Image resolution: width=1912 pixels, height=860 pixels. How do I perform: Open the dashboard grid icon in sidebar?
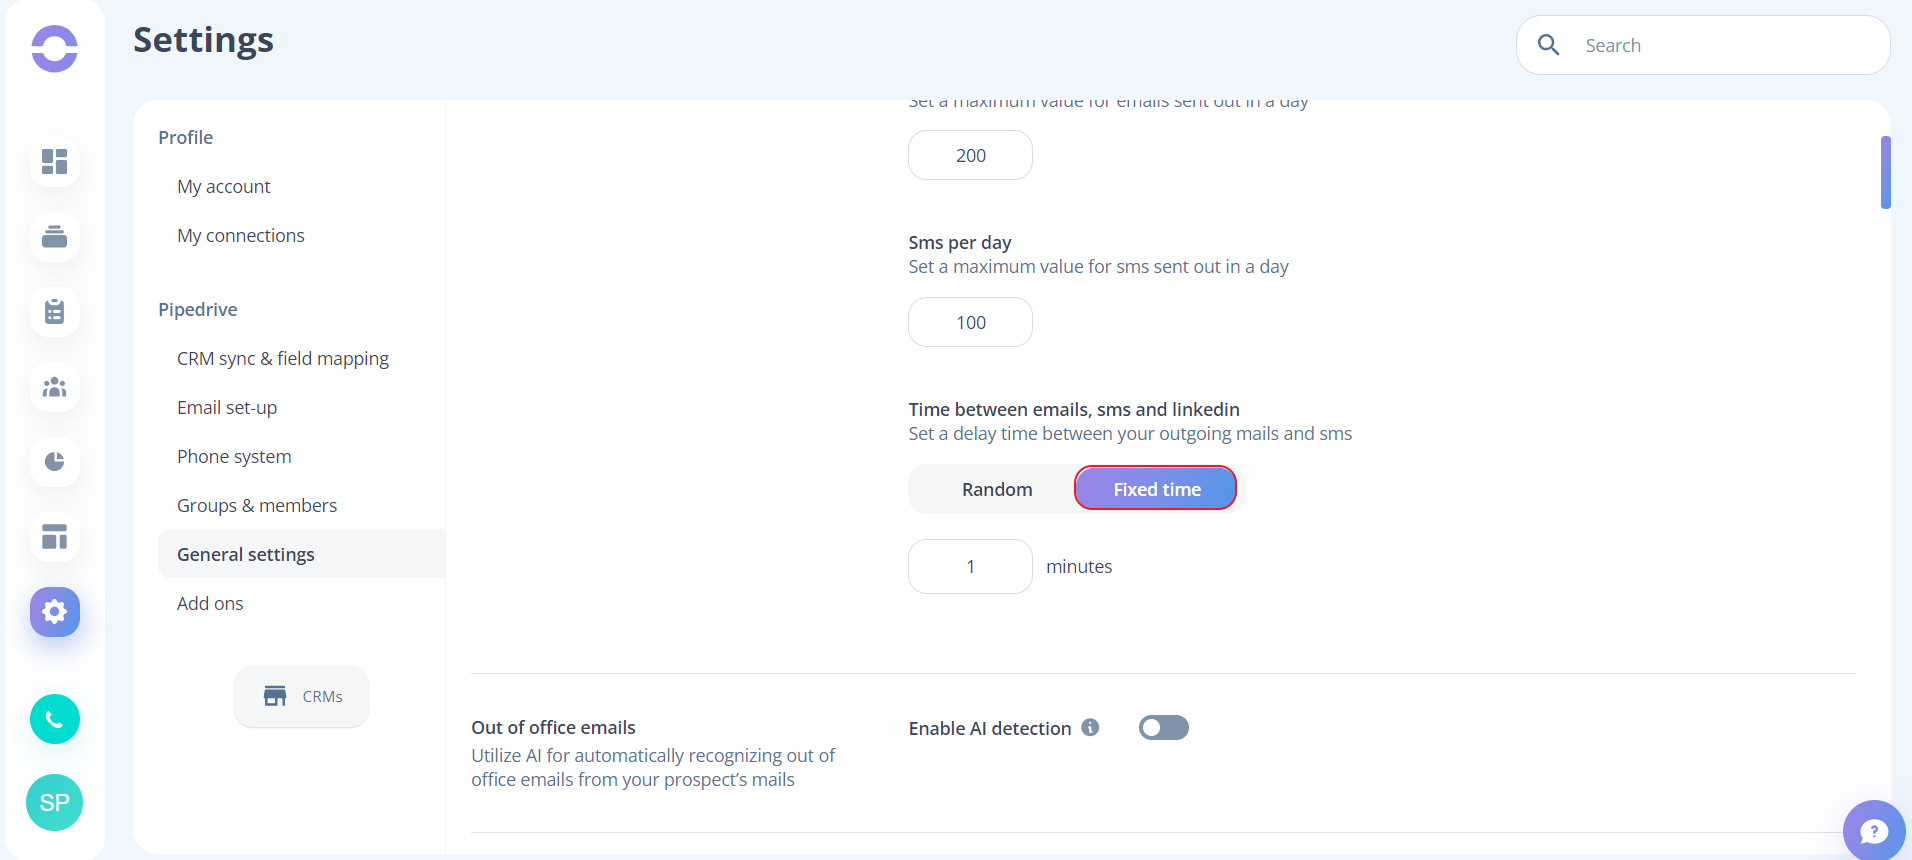coord(55,161)
